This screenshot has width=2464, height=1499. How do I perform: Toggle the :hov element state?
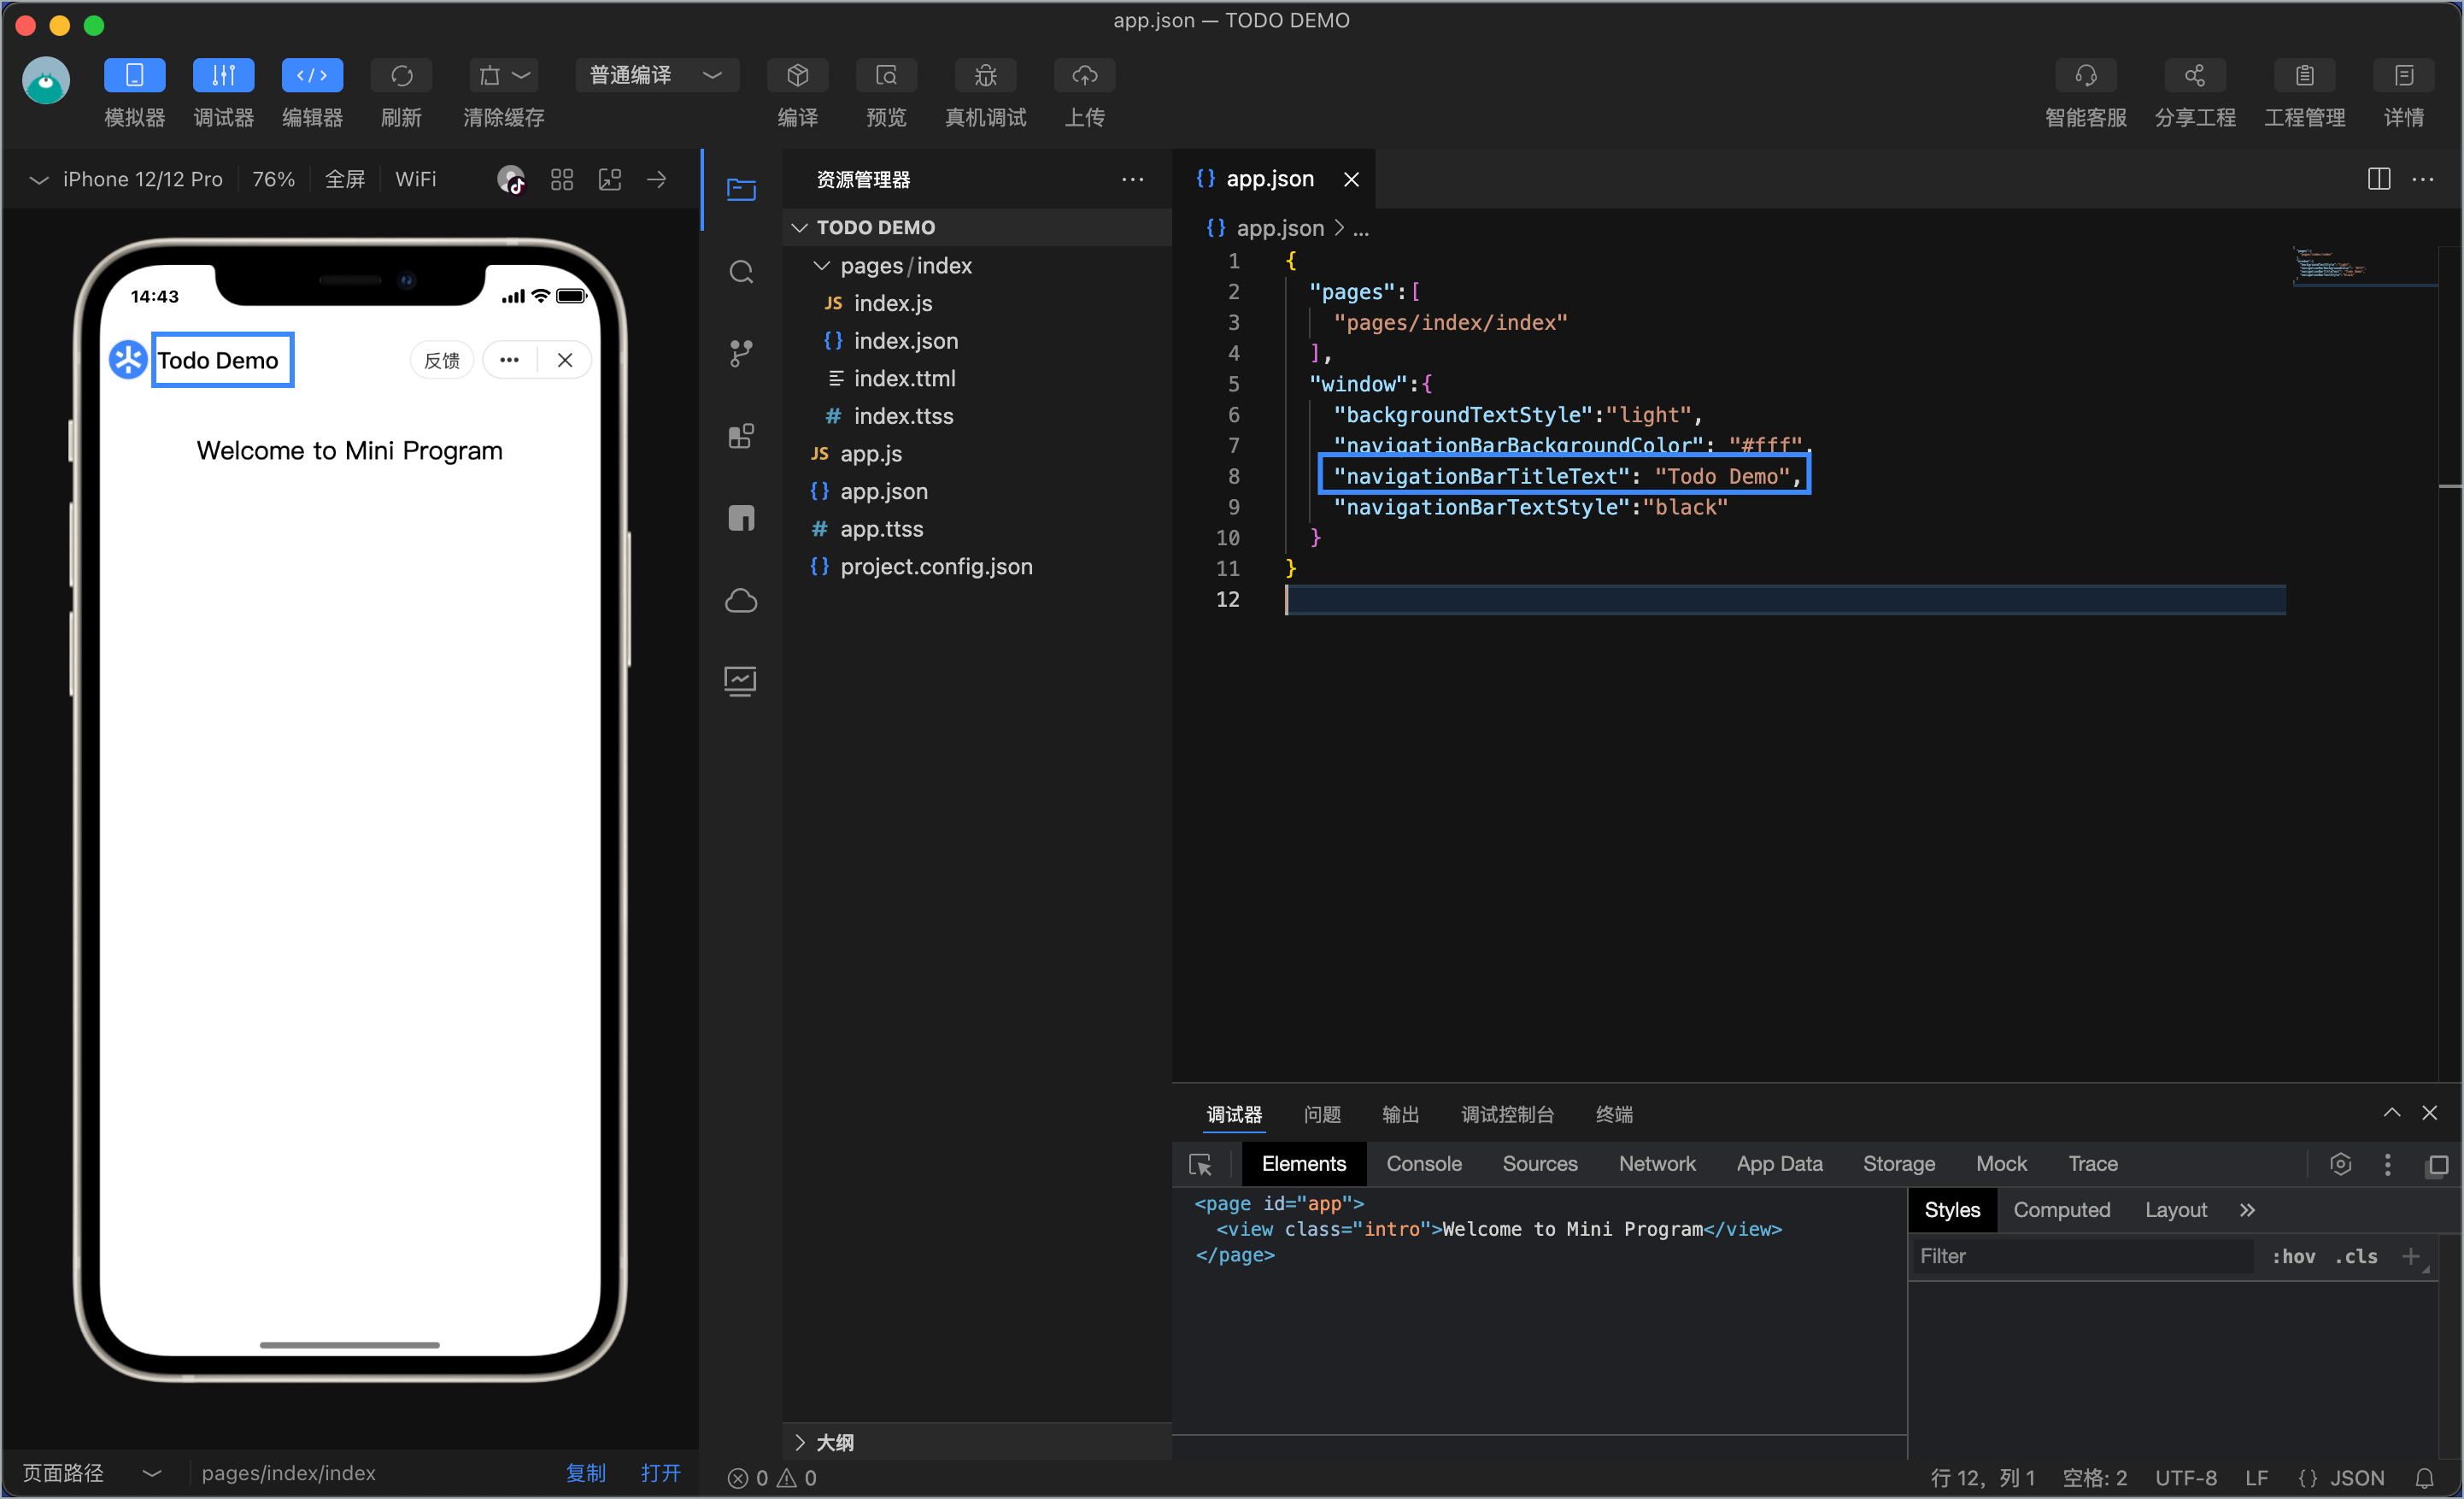tap(2293, 1257)
